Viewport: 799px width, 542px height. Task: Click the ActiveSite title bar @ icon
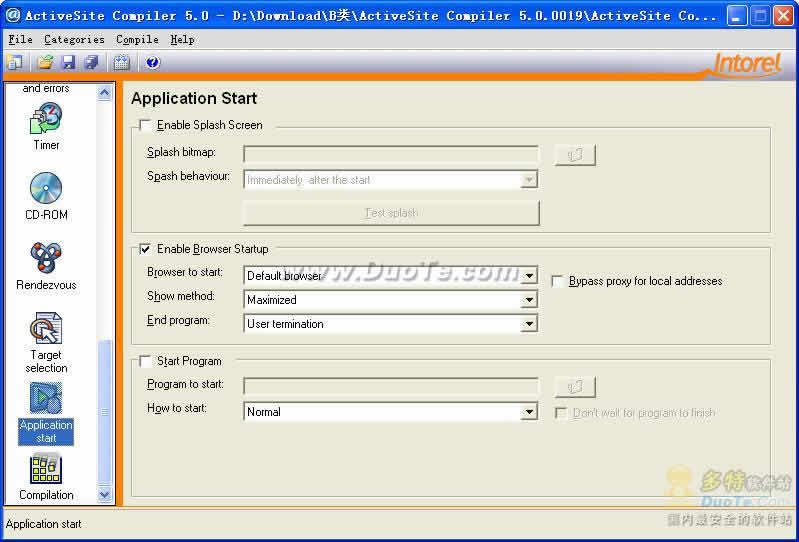tap(13, 15)
